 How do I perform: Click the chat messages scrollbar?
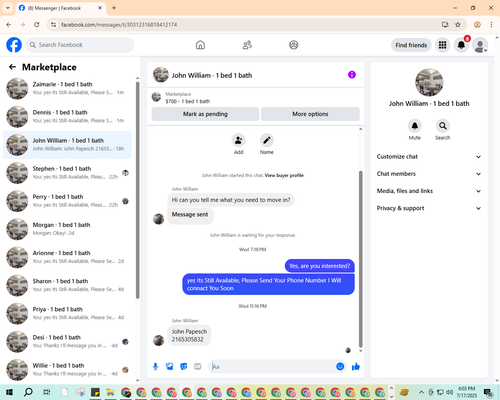click(360, 259)
